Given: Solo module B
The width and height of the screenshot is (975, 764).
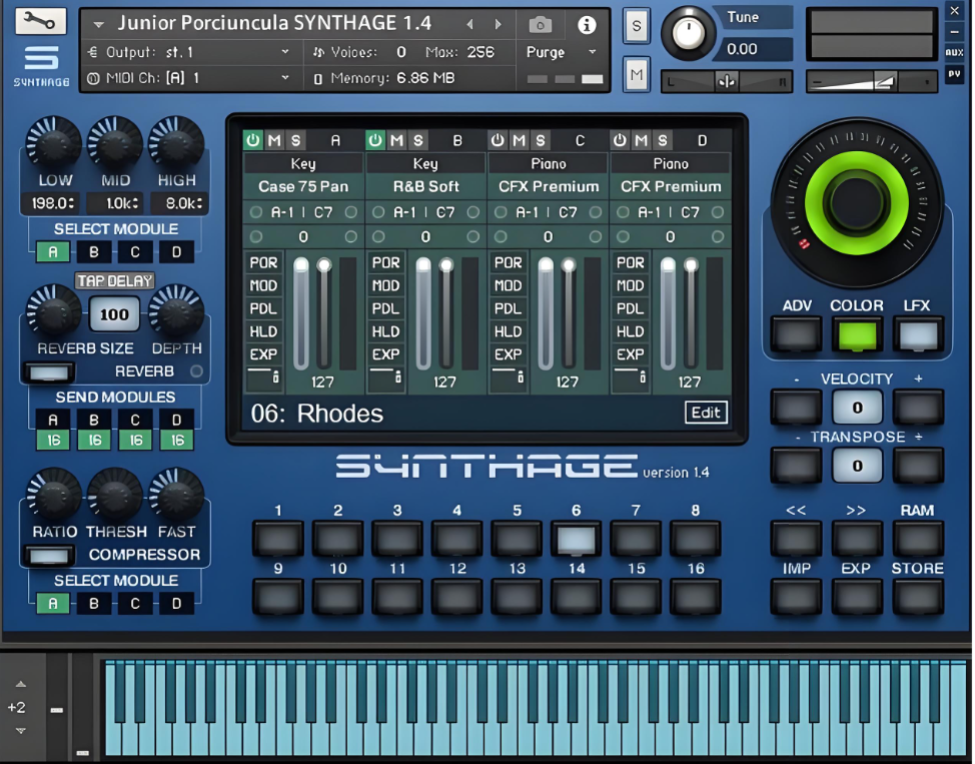Looking at the screenshot, I should click(418, 140).
